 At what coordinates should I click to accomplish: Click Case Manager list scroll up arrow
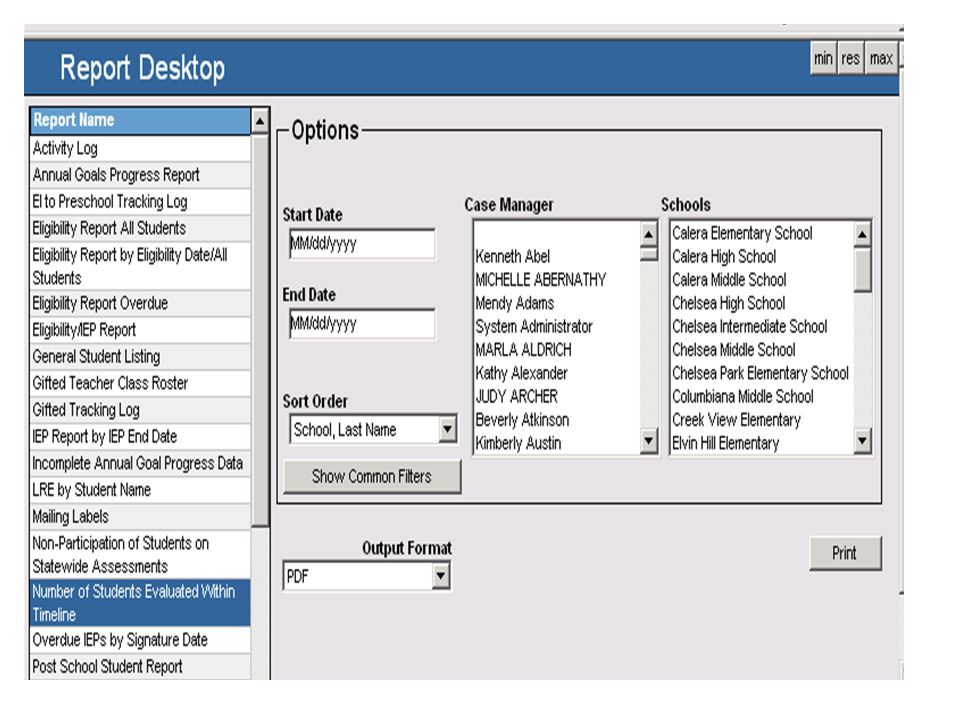pyautogui.click(x=648, y=233)
